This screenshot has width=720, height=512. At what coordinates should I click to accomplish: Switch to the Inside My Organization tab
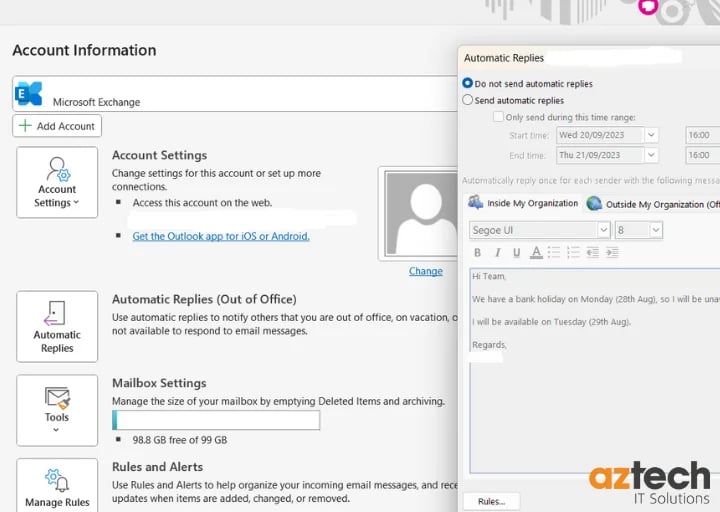[x=523, y=203]
